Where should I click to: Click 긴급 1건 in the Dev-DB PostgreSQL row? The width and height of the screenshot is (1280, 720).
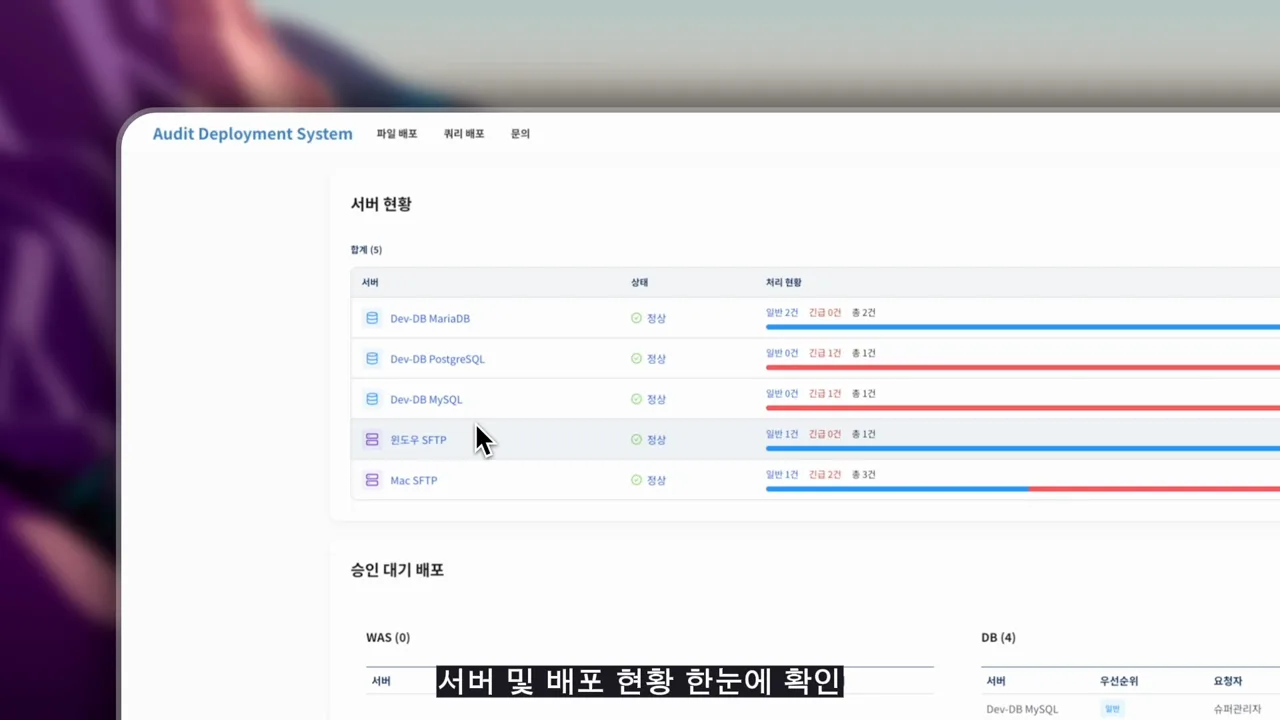point(825,353)
